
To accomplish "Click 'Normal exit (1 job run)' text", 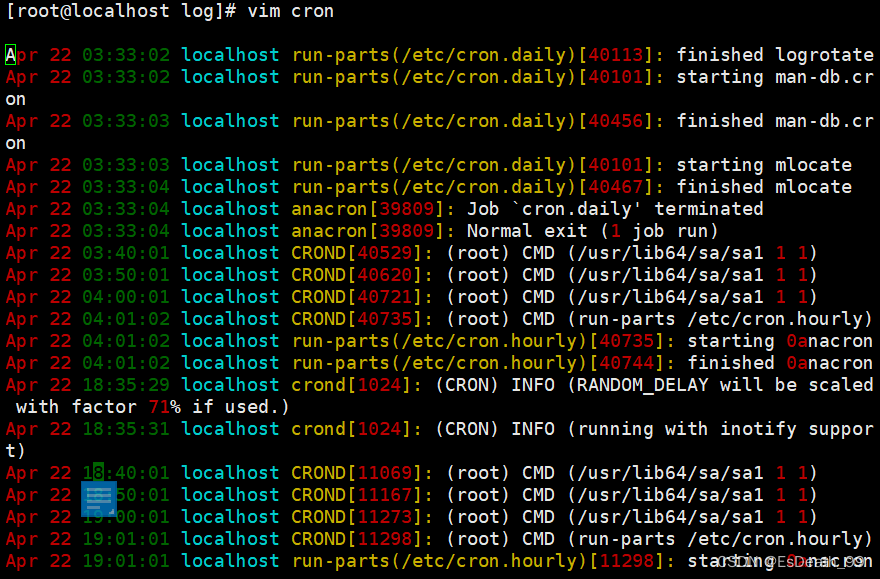I will [593, 231].
